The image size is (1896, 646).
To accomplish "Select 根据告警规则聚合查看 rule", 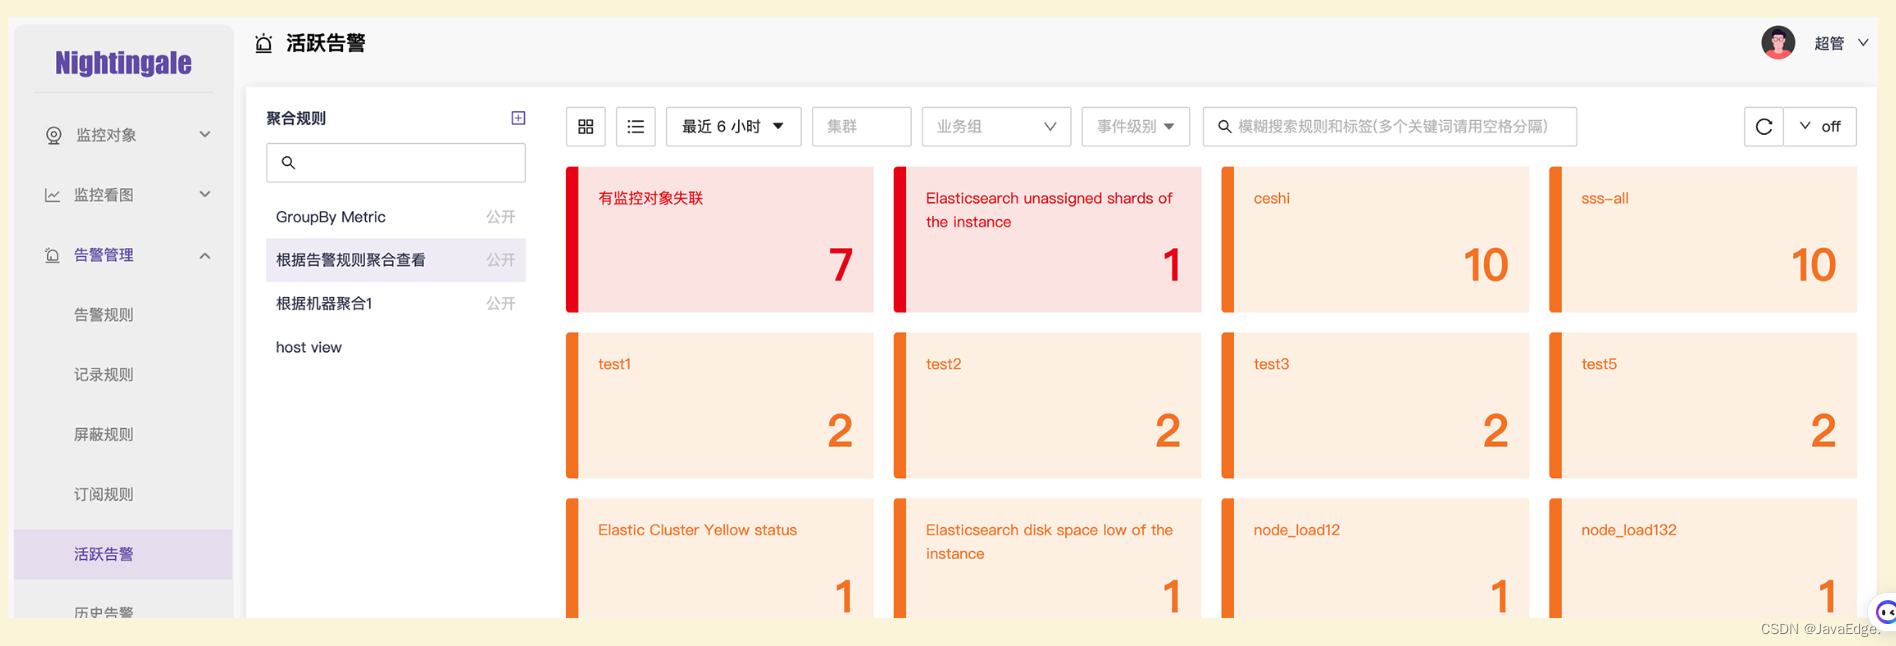I will click(x=396, y=260).
